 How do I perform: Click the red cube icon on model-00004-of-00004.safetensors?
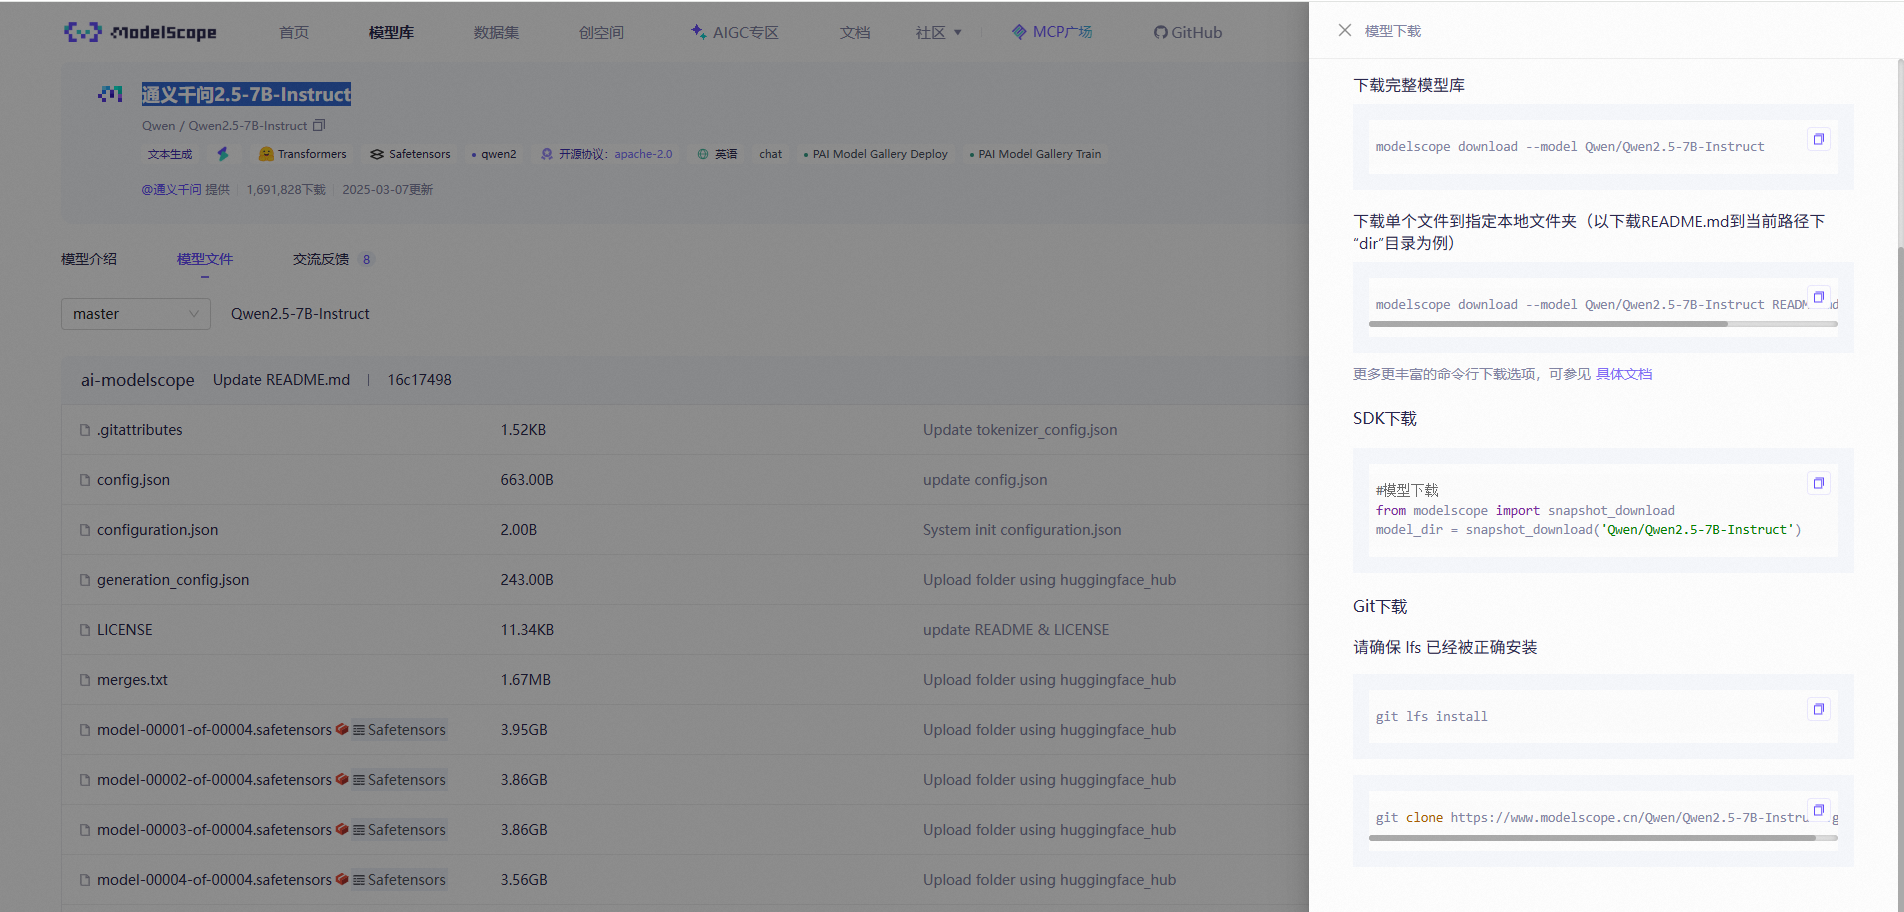(342, 880)
